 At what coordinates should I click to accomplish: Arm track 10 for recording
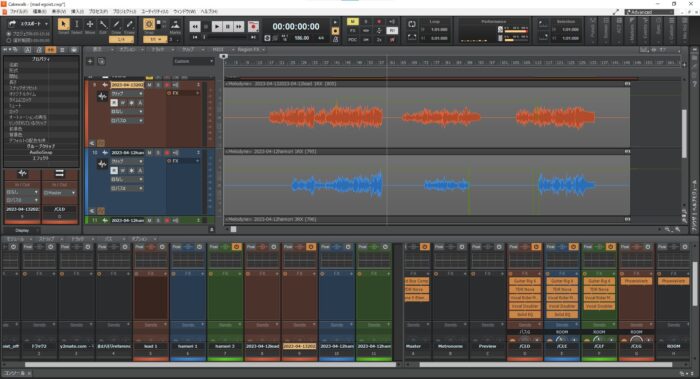point(167,152)
